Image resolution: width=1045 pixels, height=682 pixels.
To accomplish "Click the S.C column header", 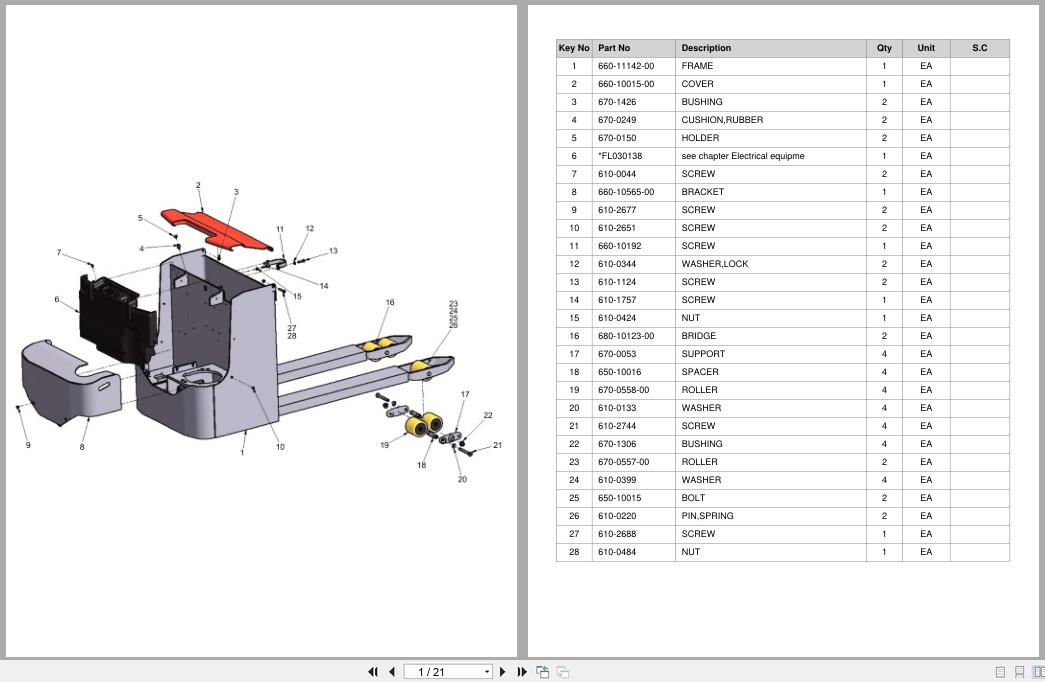I will 980,48.
